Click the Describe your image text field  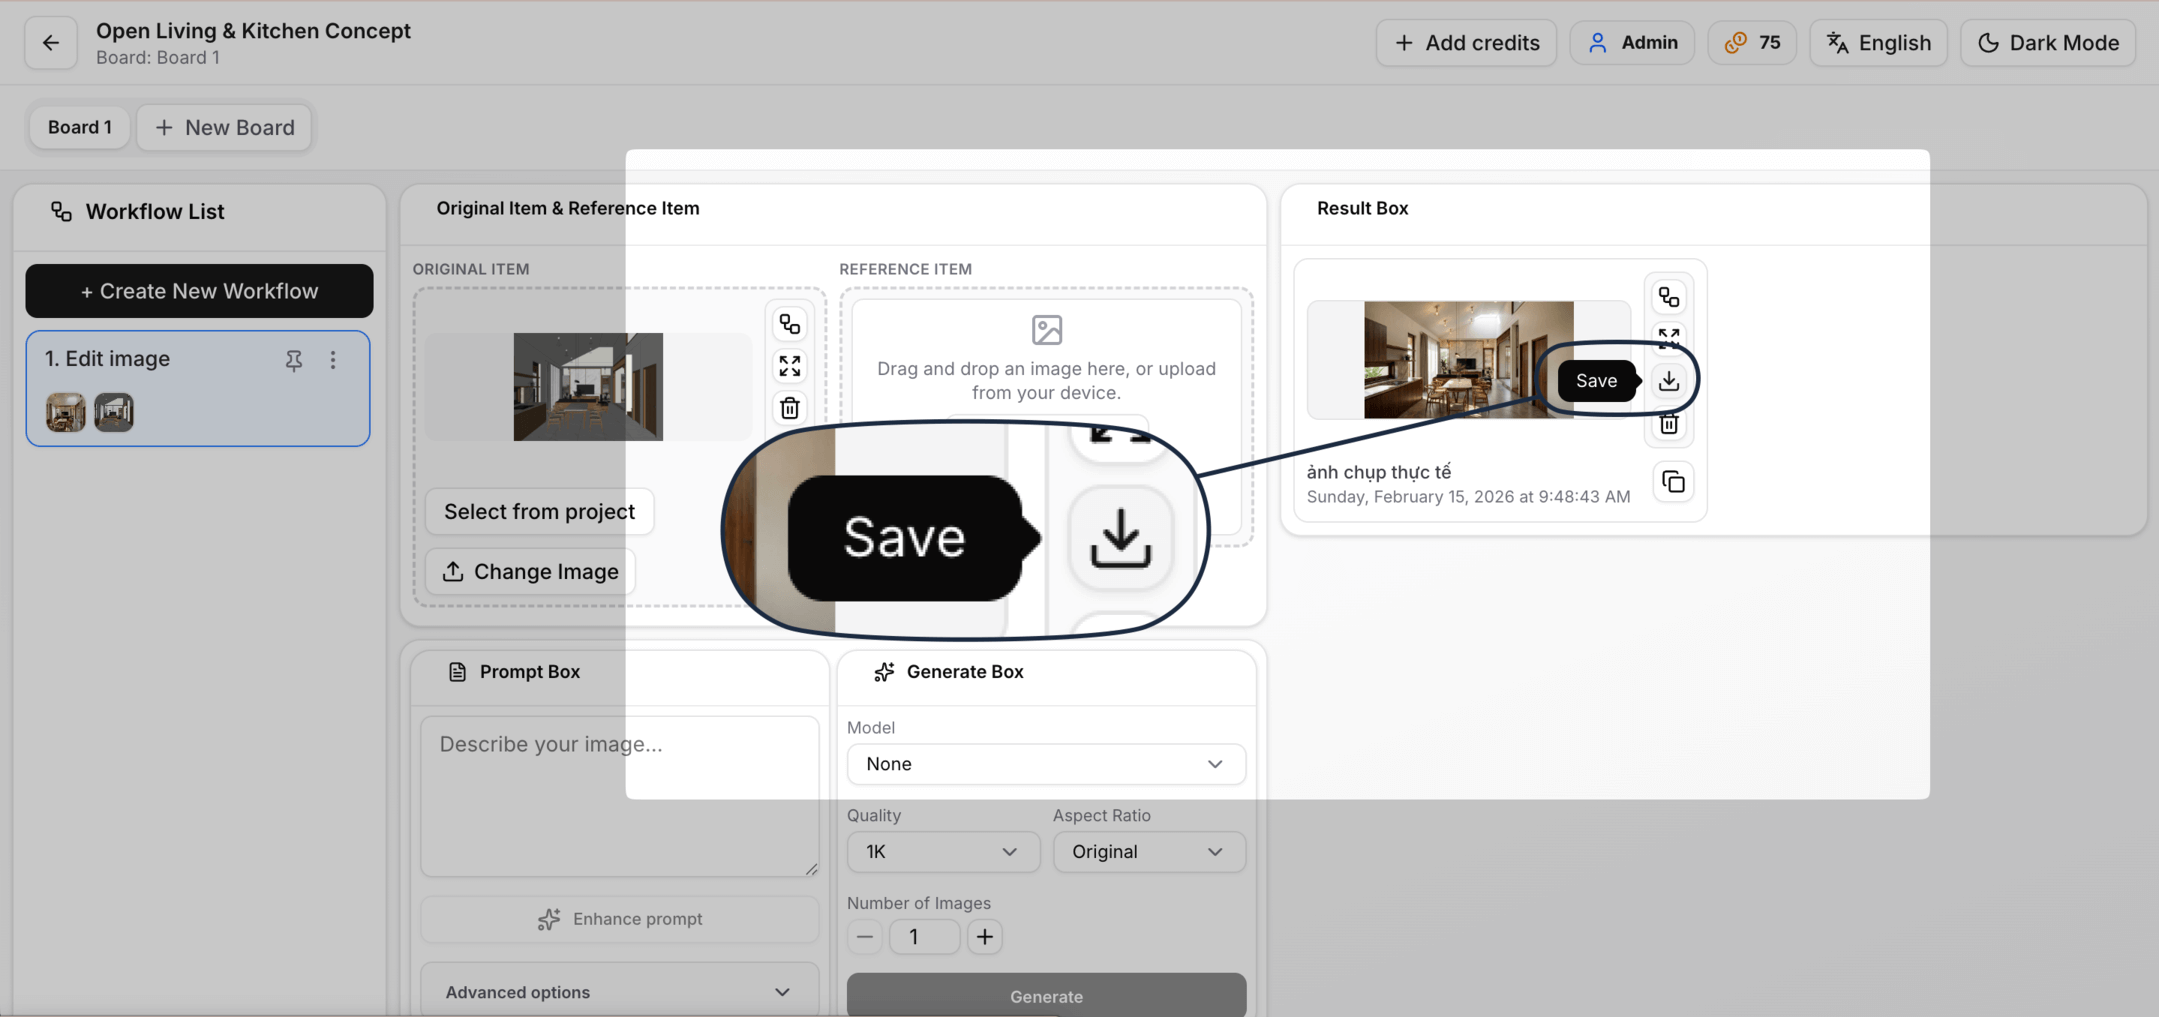pyautogui.click(x=618, y=795)
